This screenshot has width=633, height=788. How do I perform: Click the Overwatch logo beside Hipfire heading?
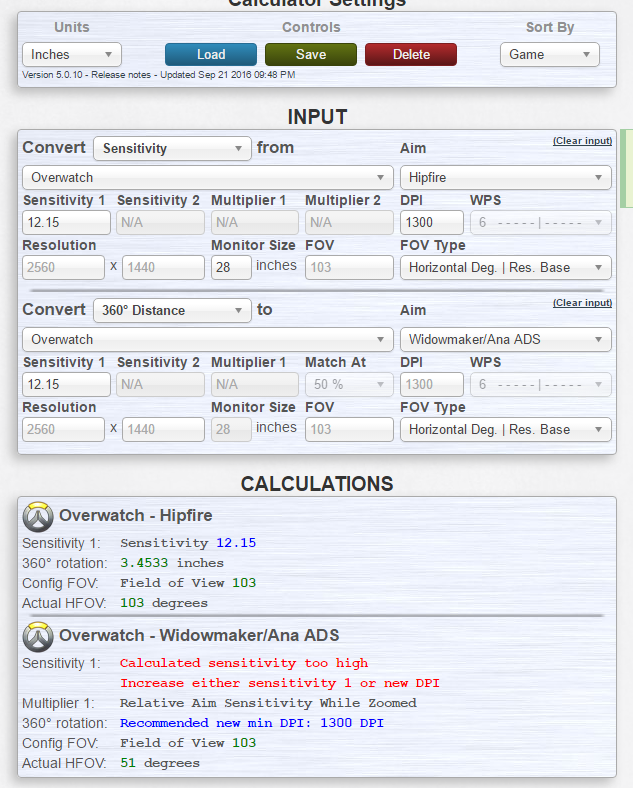click(x=38, y=517)
